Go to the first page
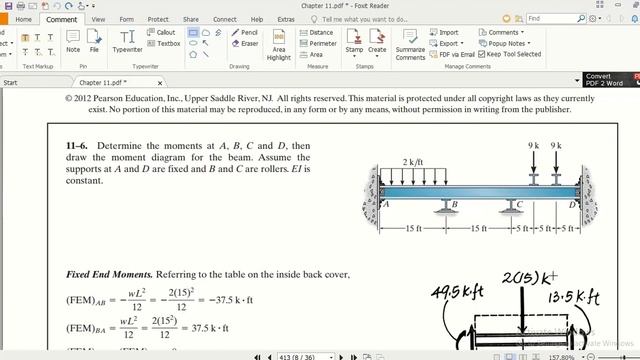 click(x=257, y=357)
